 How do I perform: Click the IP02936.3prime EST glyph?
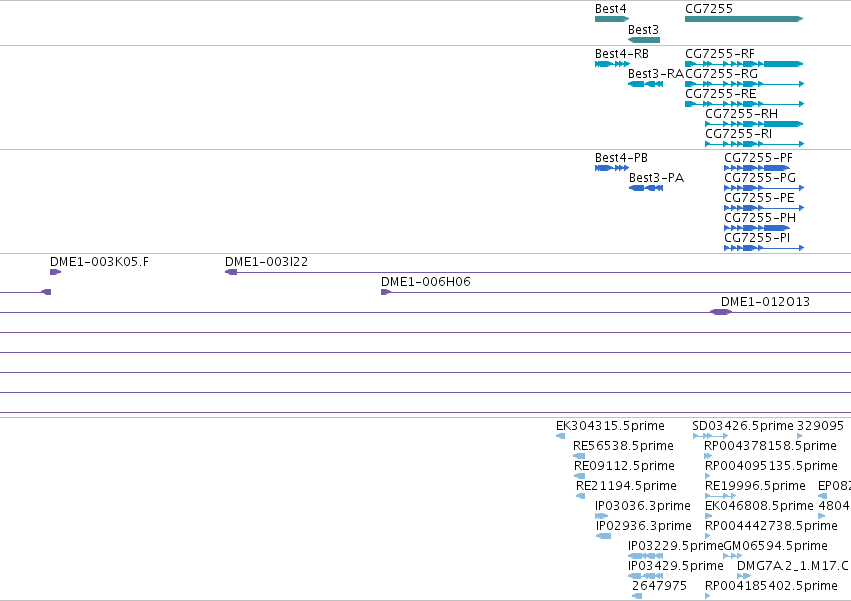604,536
